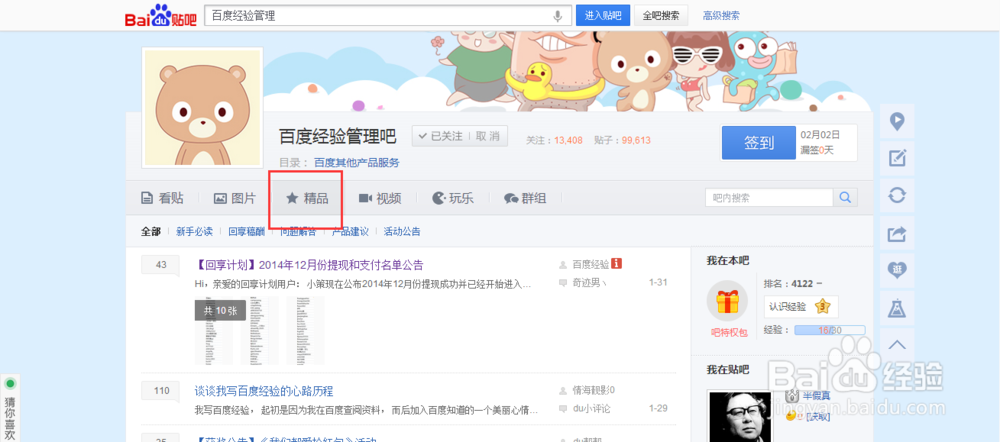Click the user portrait under 我在贴吧
The height and width of the screenshot is (442, 1000).
point(740,415)
